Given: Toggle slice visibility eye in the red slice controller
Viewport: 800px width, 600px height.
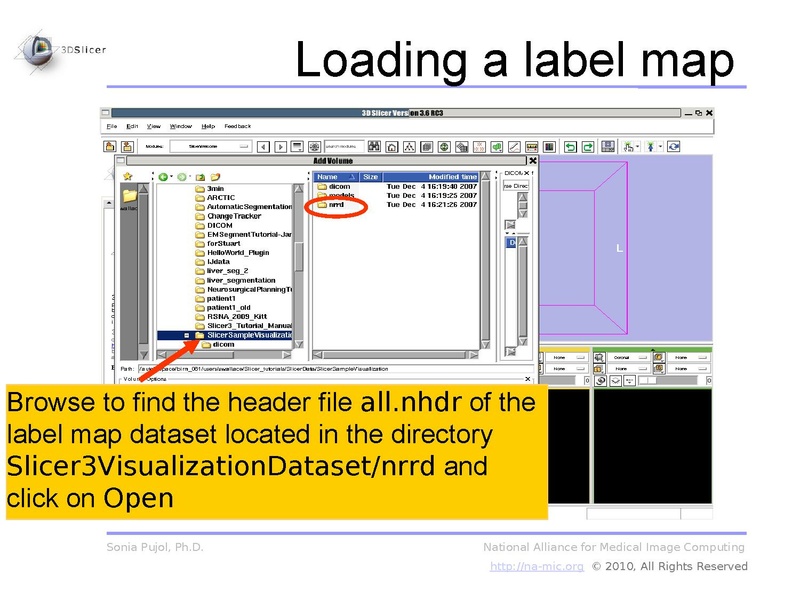Looking at the screenshot, I should click(x=541, y=358).
